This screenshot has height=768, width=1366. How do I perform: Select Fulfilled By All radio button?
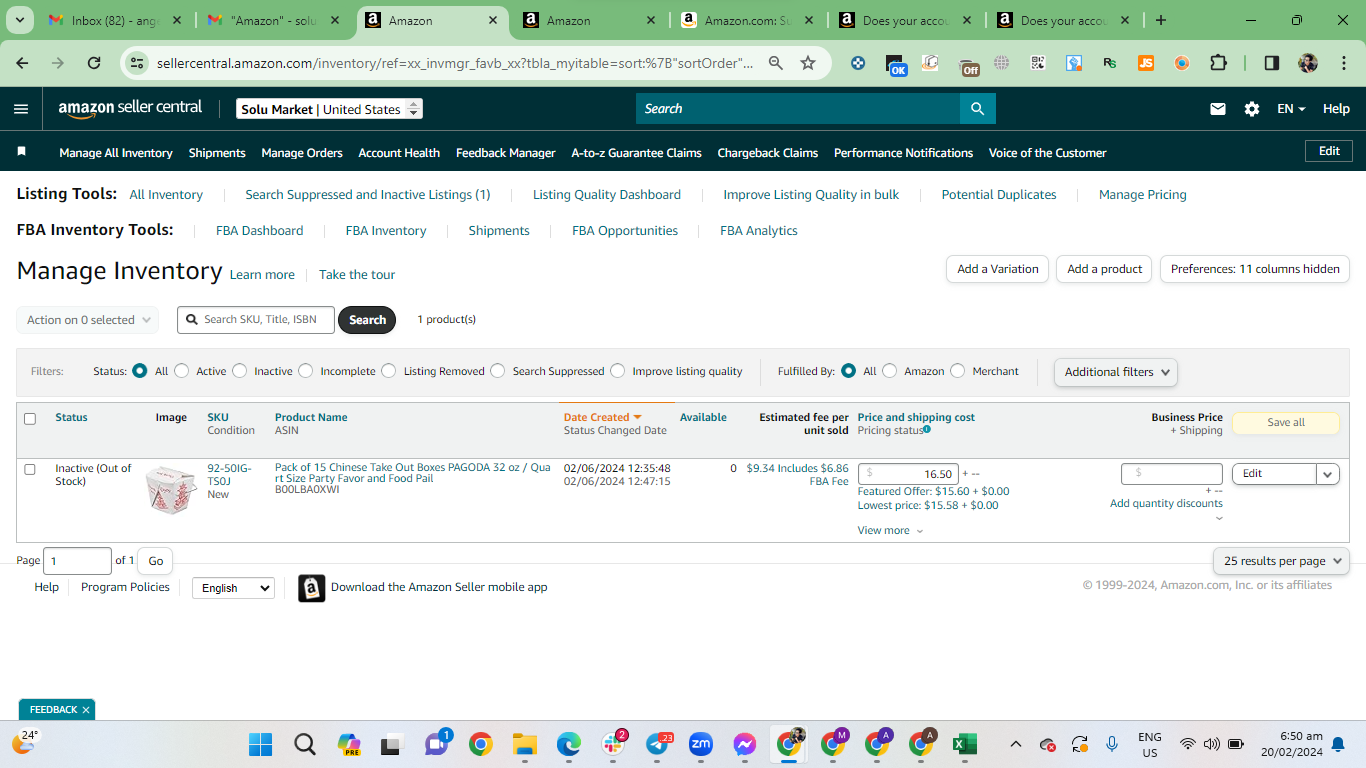(849, 371)
